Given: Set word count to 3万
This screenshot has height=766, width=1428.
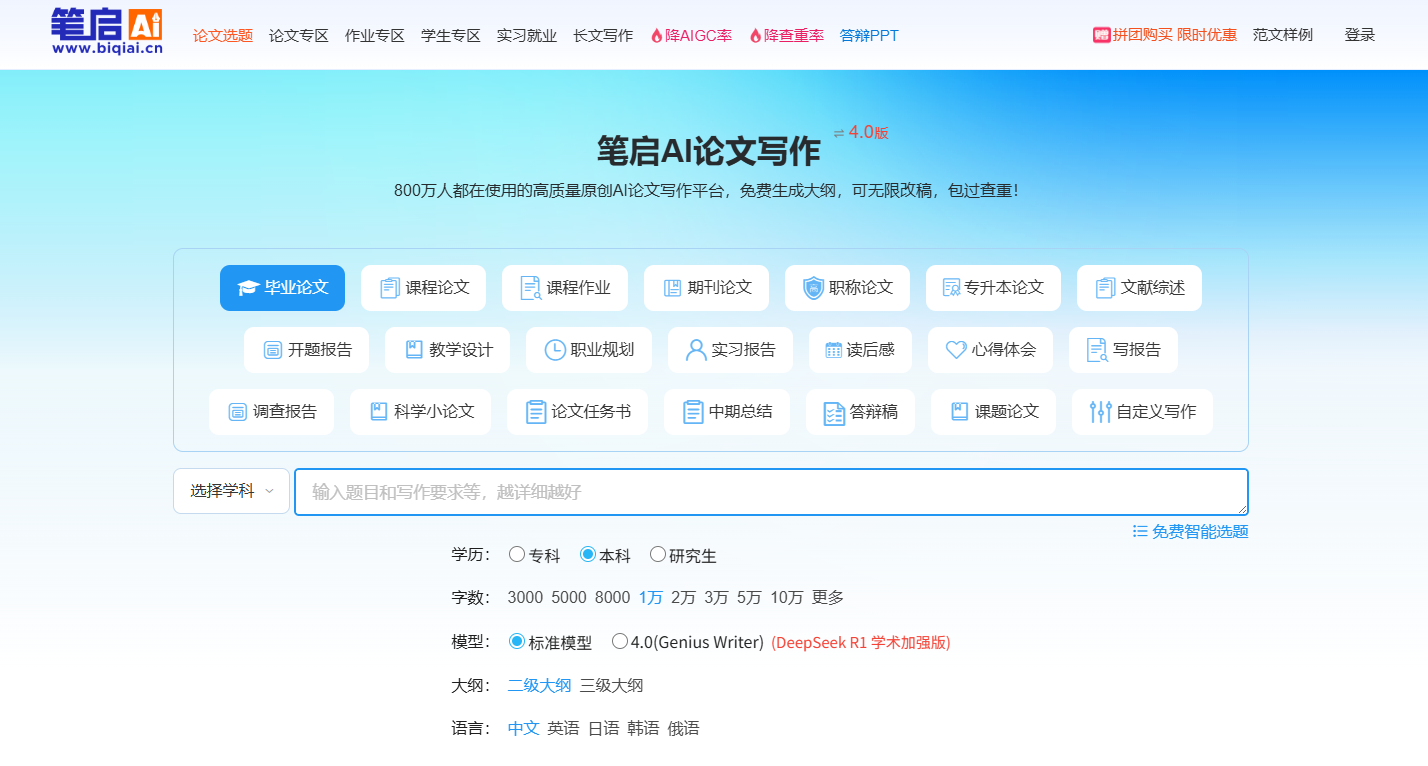Looking at the screenshot, I should pyautogui.click(x=716, y=598).
